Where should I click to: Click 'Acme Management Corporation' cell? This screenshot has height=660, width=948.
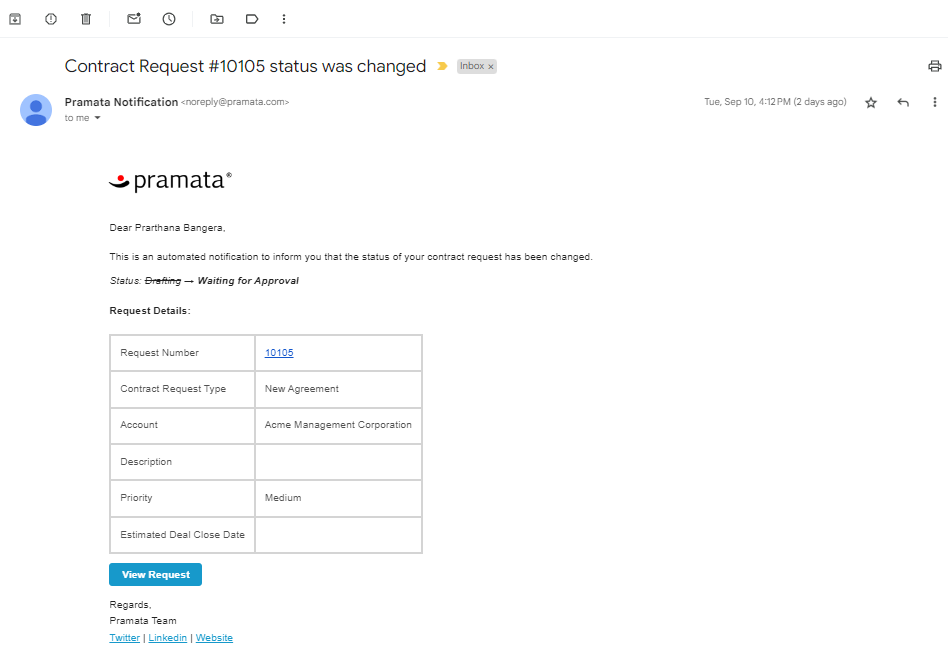pyautogui.click(x=338, y=425)
